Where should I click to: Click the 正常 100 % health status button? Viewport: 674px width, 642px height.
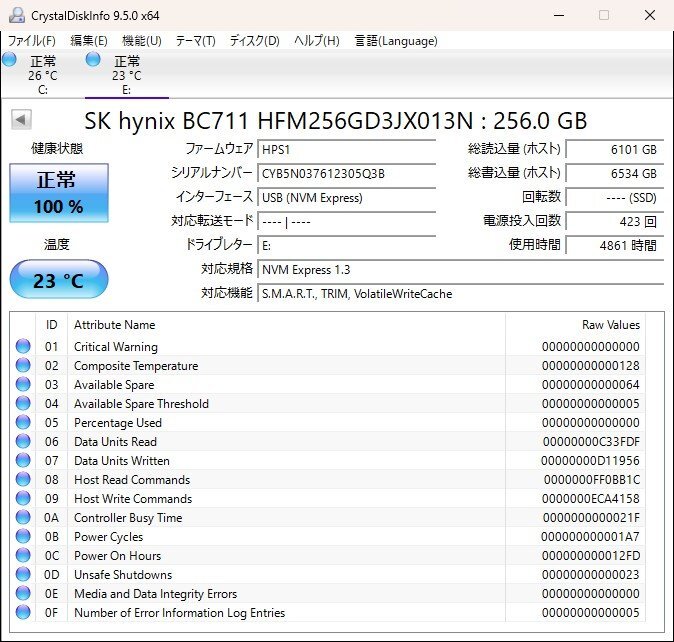[x=59, y=193]
